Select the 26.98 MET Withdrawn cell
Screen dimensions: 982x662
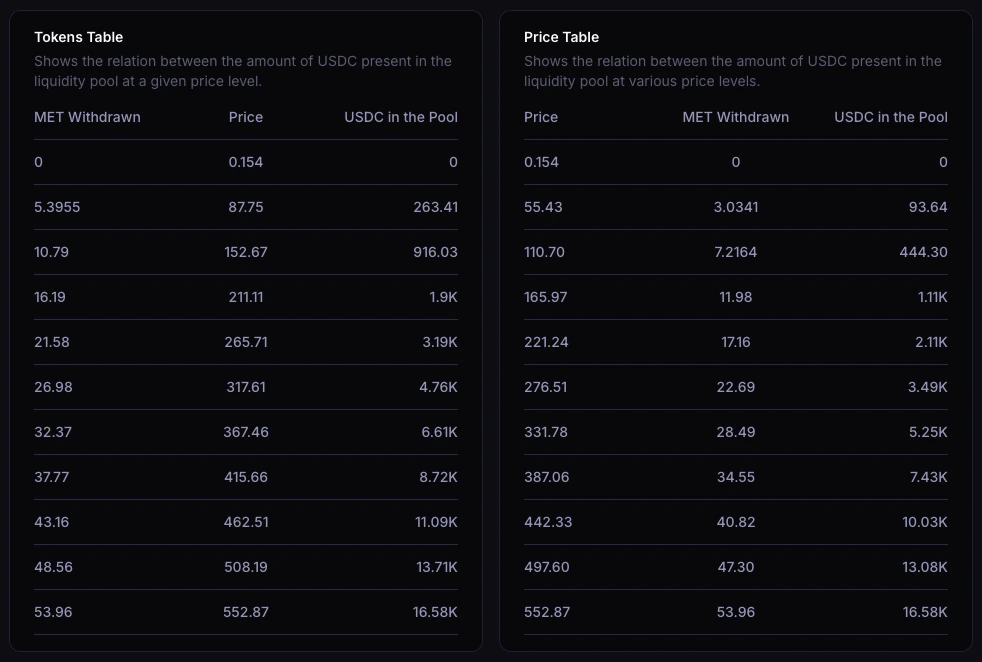point(53,388)
